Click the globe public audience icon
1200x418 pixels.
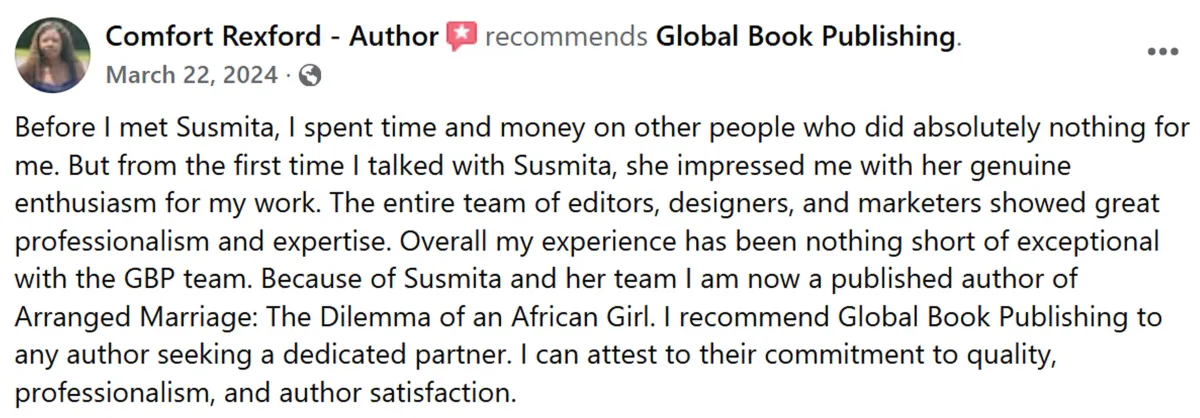click(310, 75)
